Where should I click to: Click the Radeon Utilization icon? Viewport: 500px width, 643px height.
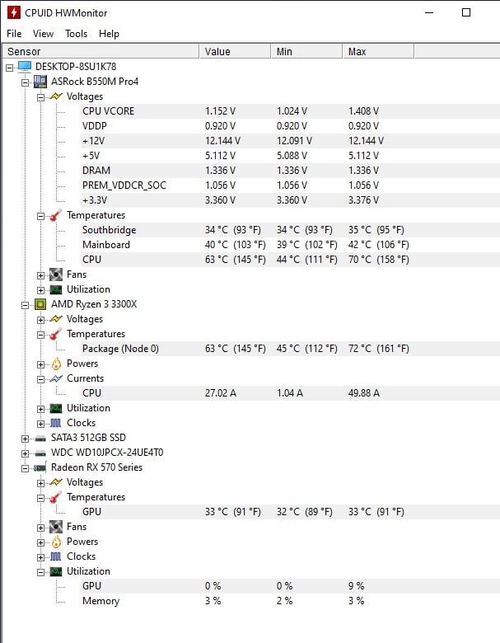(x=56, y=571)
